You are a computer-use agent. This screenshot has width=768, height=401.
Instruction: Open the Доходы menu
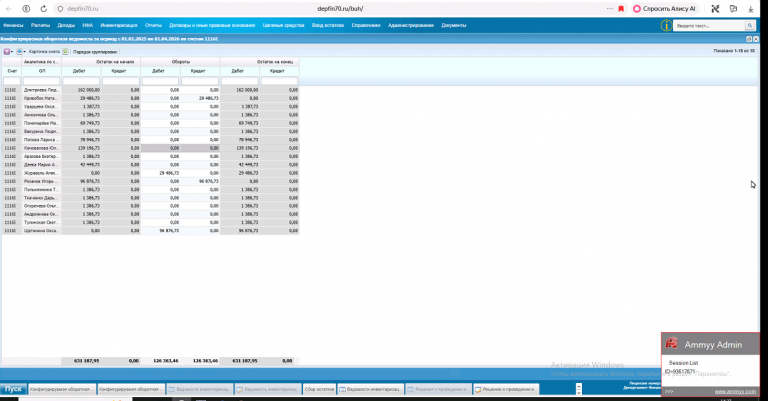tap(66, 25)
